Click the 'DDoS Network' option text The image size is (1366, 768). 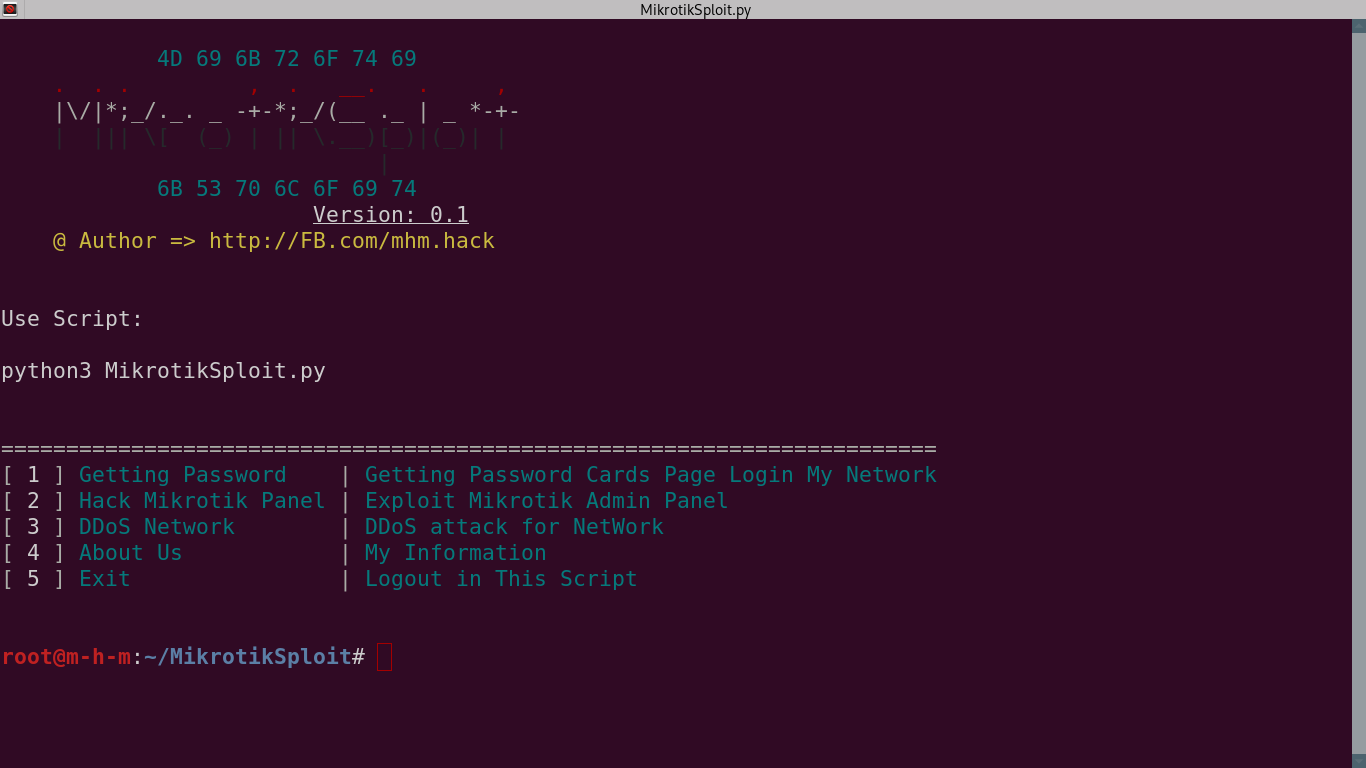click(x=157, y=527)
